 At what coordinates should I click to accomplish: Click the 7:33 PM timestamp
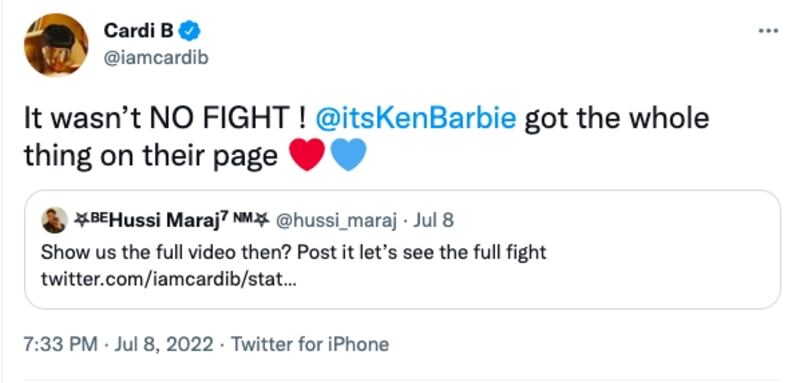tap(60, 344)
